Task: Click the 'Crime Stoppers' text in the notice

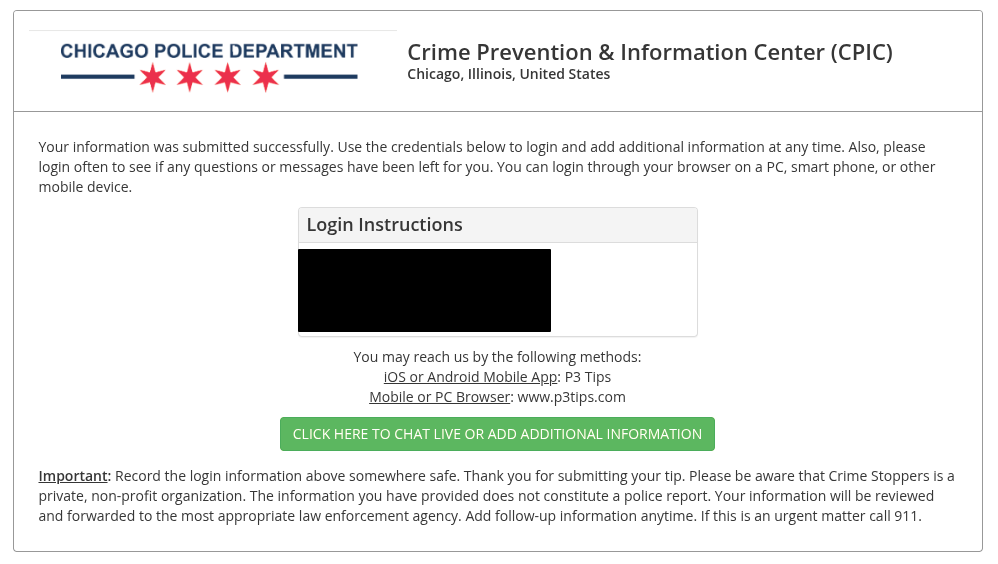Action: [x=875, y=475]
